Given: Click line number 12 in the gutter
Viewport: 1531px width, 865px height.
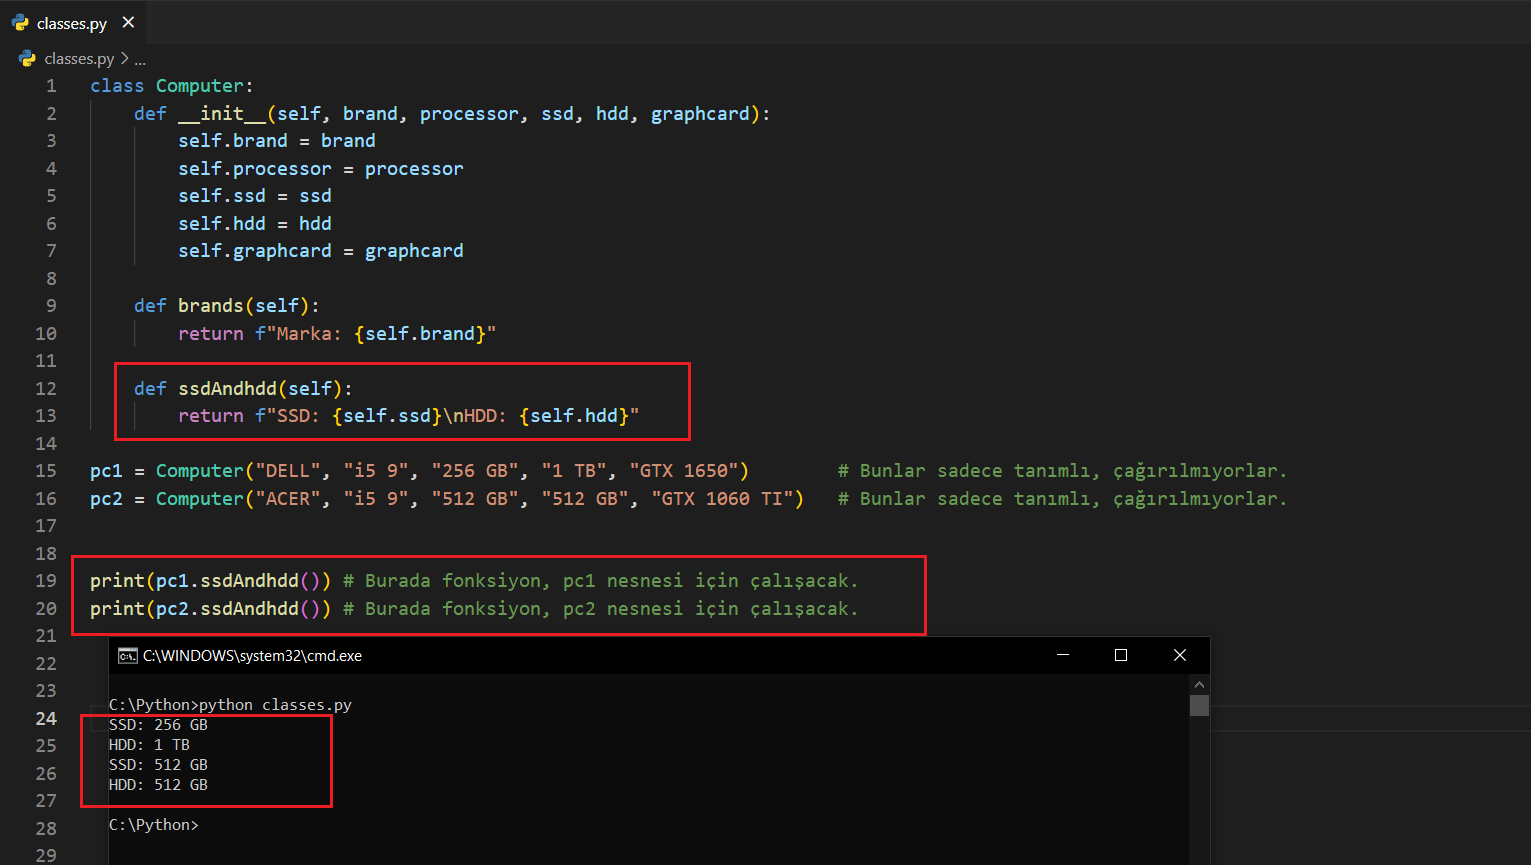Looking at the screenshot, I should (46, 388).
